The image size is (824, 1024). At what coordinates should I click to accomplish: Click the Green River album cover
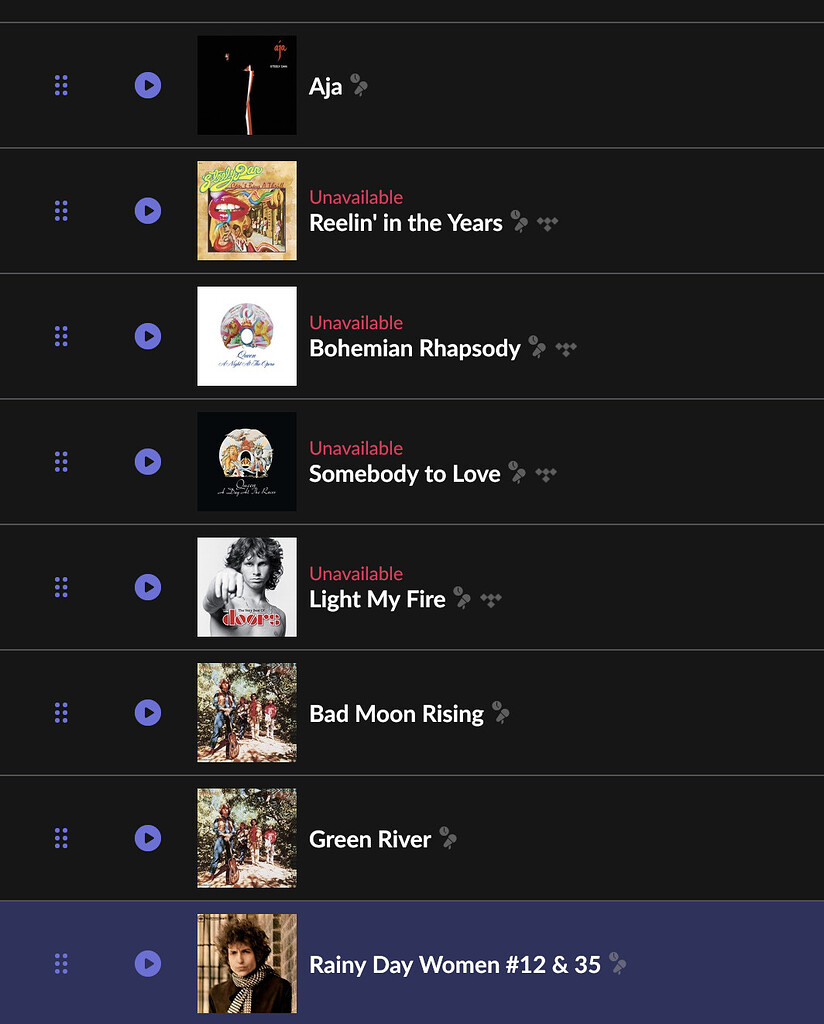click(x=246, y=838)
